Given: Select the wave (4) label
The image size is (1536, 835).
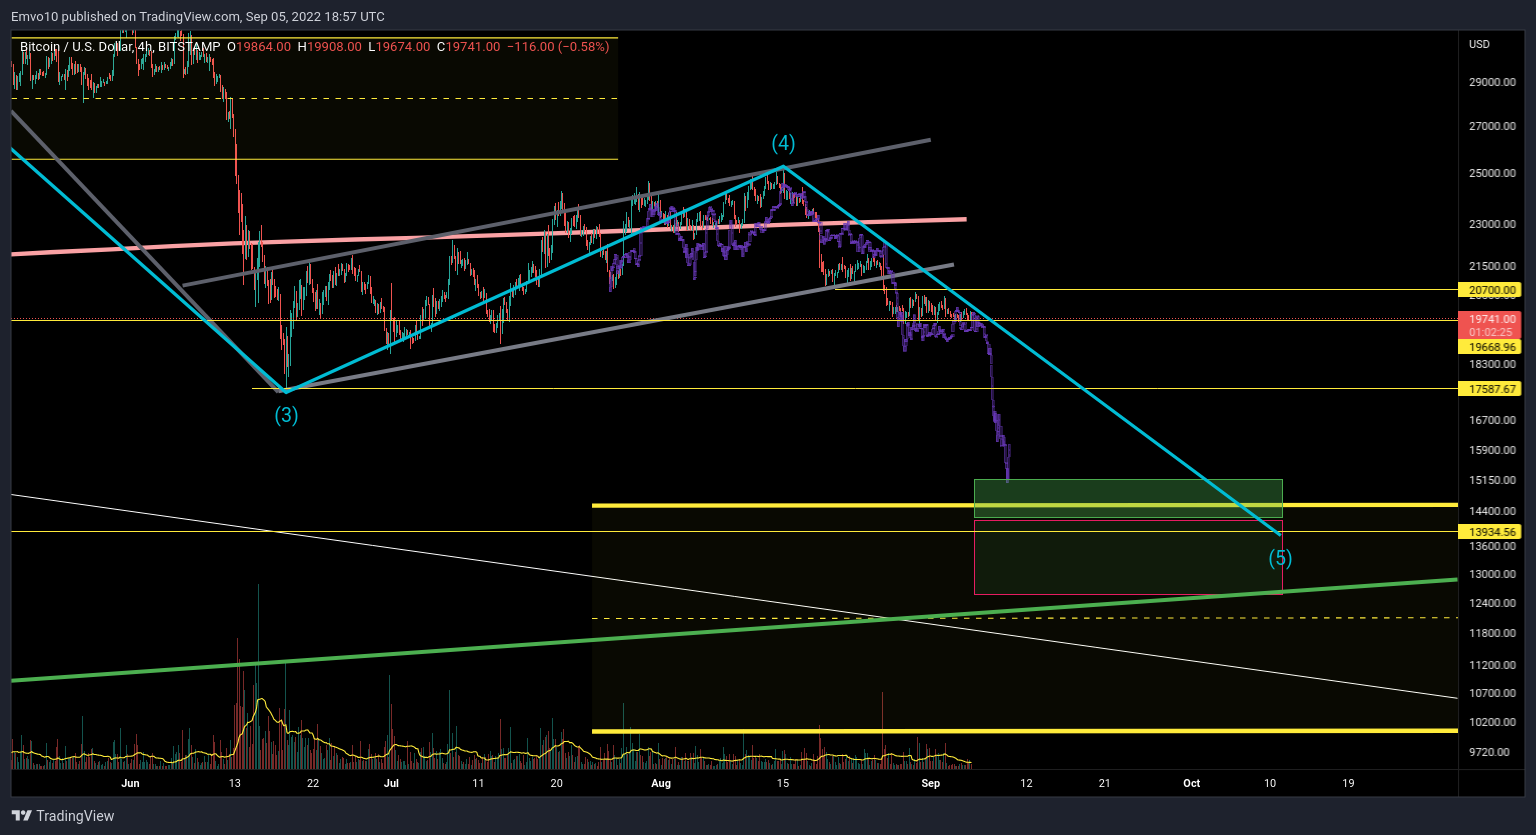Looking at the screenshot, I should [783, 144].
